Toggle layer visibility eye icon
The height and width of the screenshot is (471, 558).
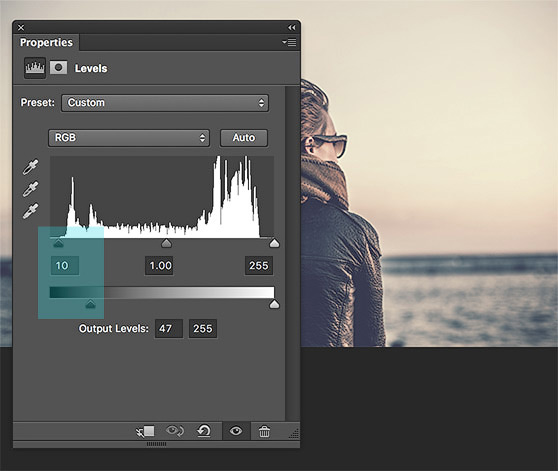point(236,431)
